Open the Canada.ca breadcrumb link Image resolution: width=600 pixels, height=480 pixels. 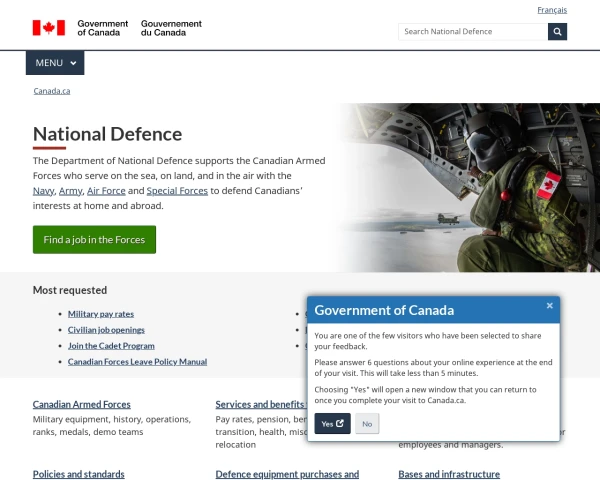coord(52,91)
